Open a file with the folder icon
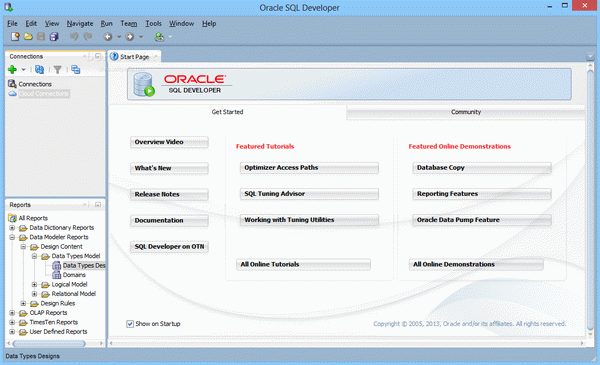Viewport: 600px width, 365px height. [x=28, y=37]
